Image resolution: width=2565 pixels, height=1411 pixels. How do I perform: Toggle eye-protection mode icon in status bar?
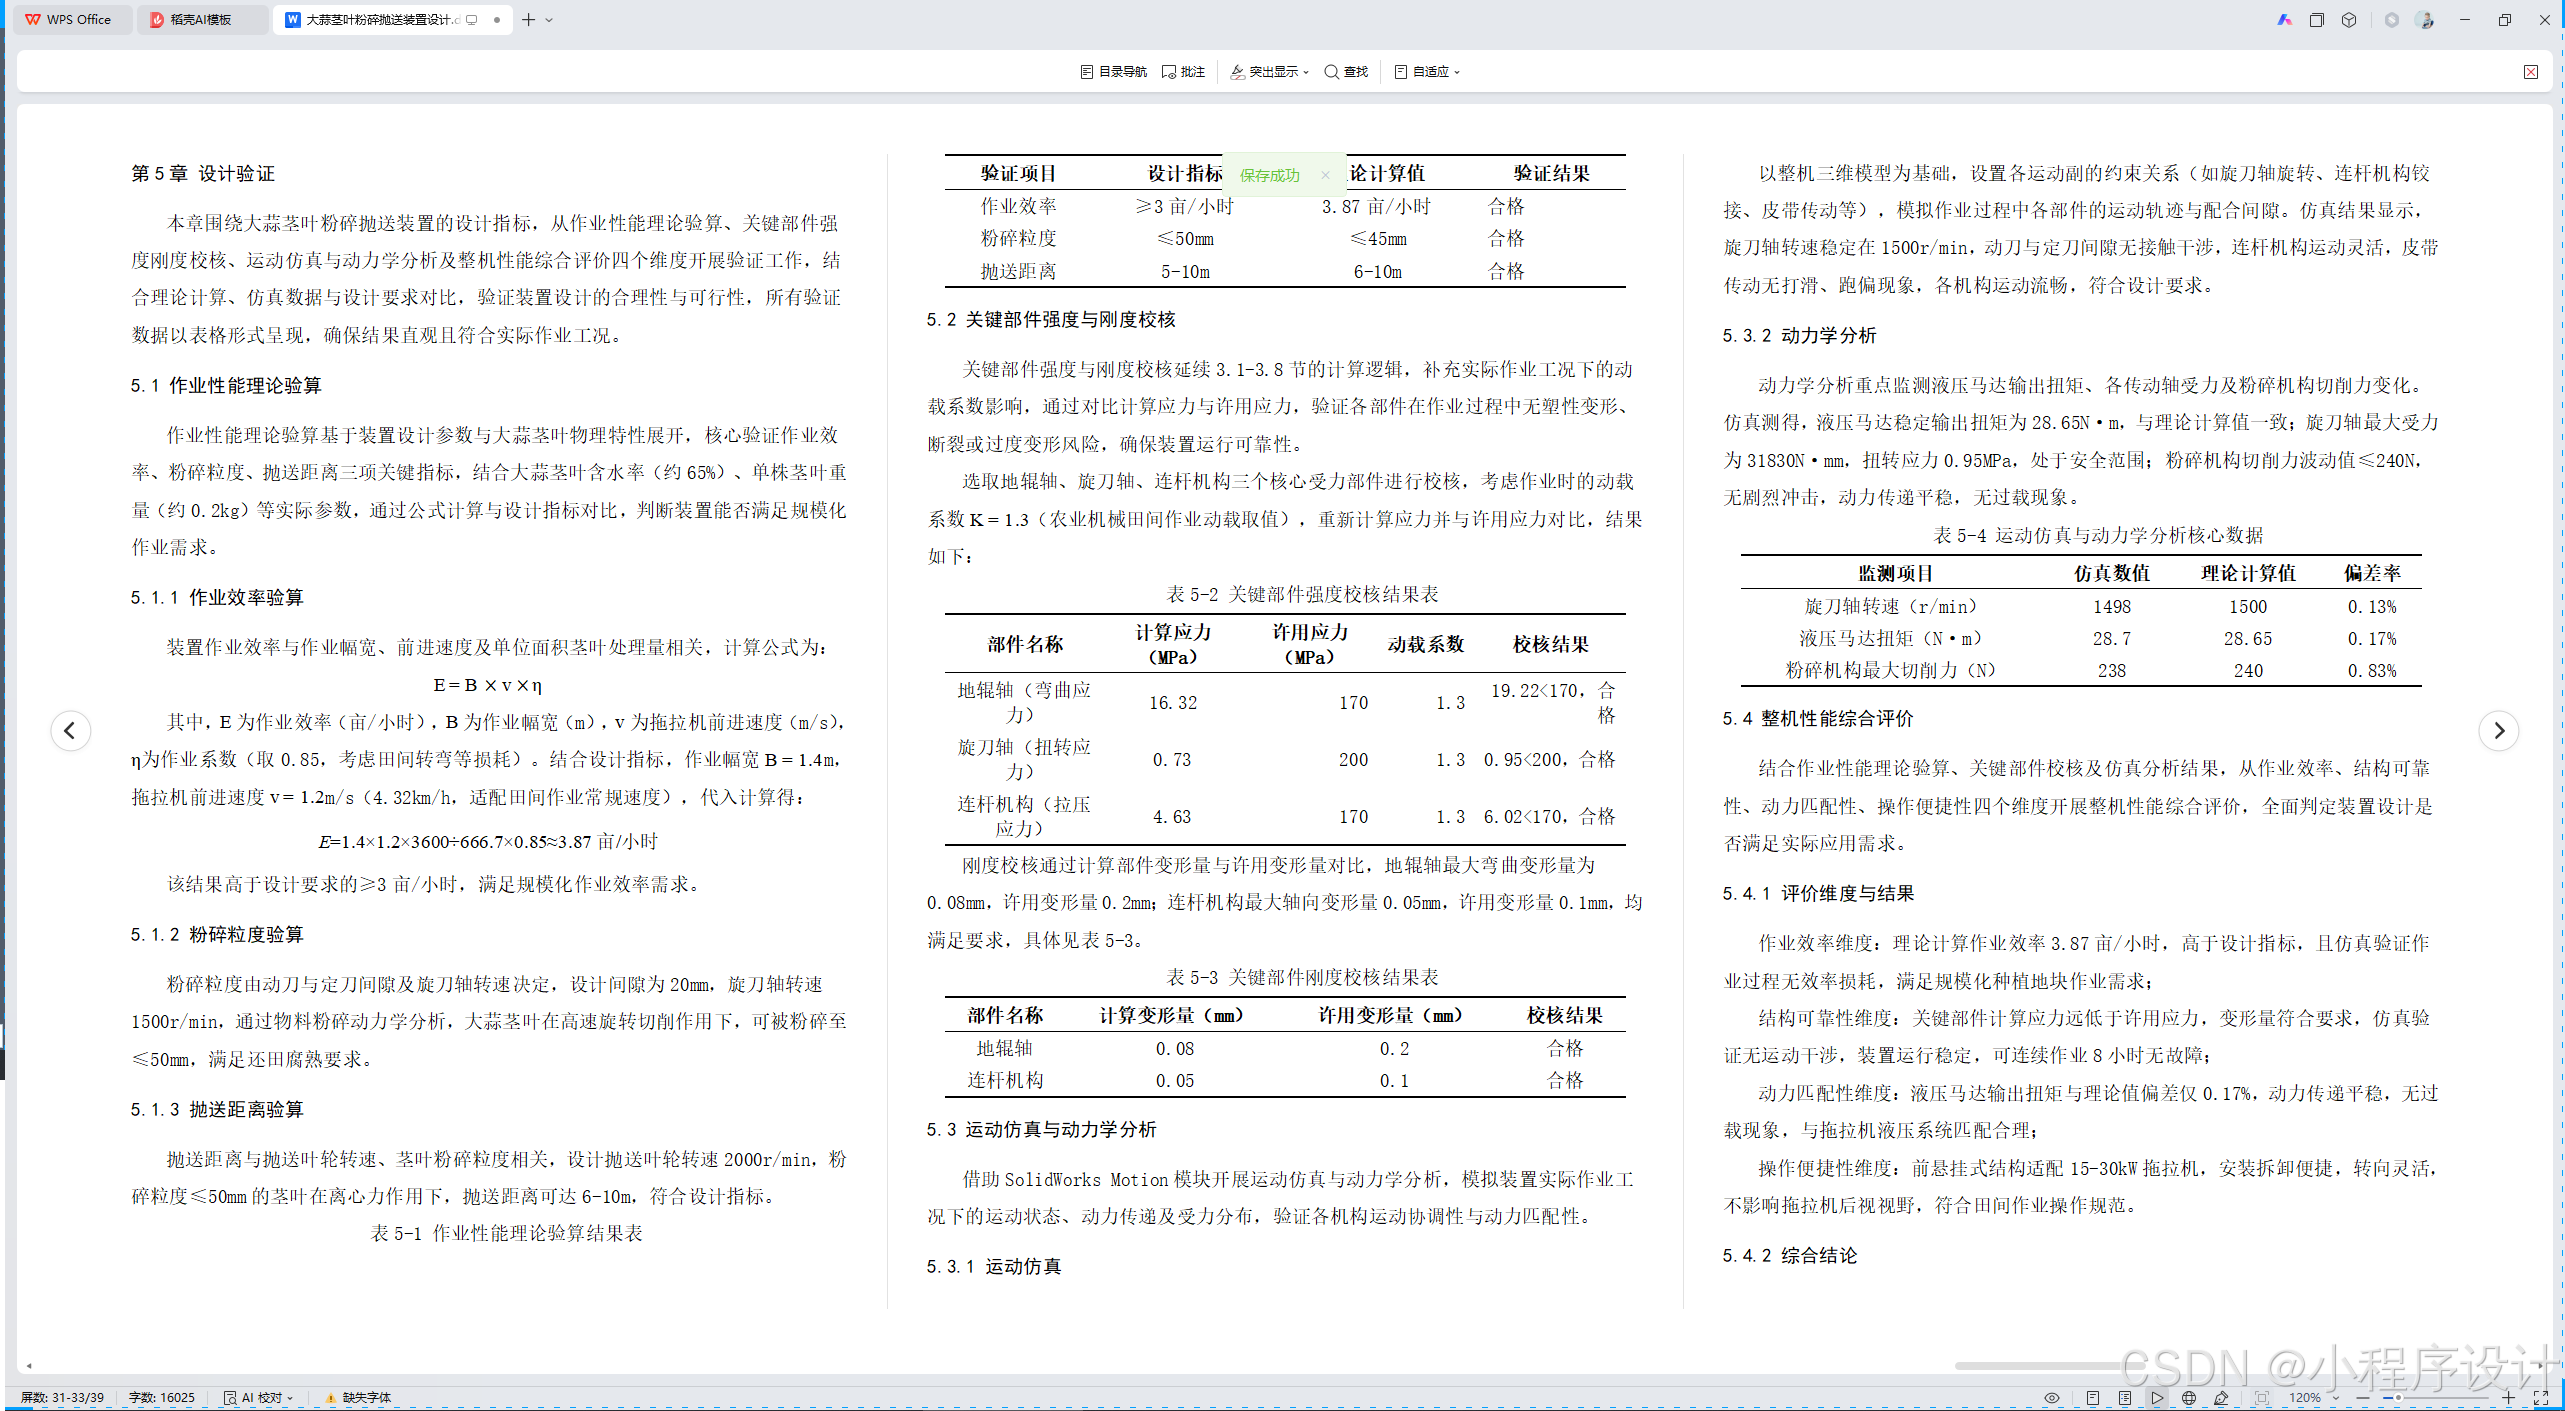(2052, 1397)
